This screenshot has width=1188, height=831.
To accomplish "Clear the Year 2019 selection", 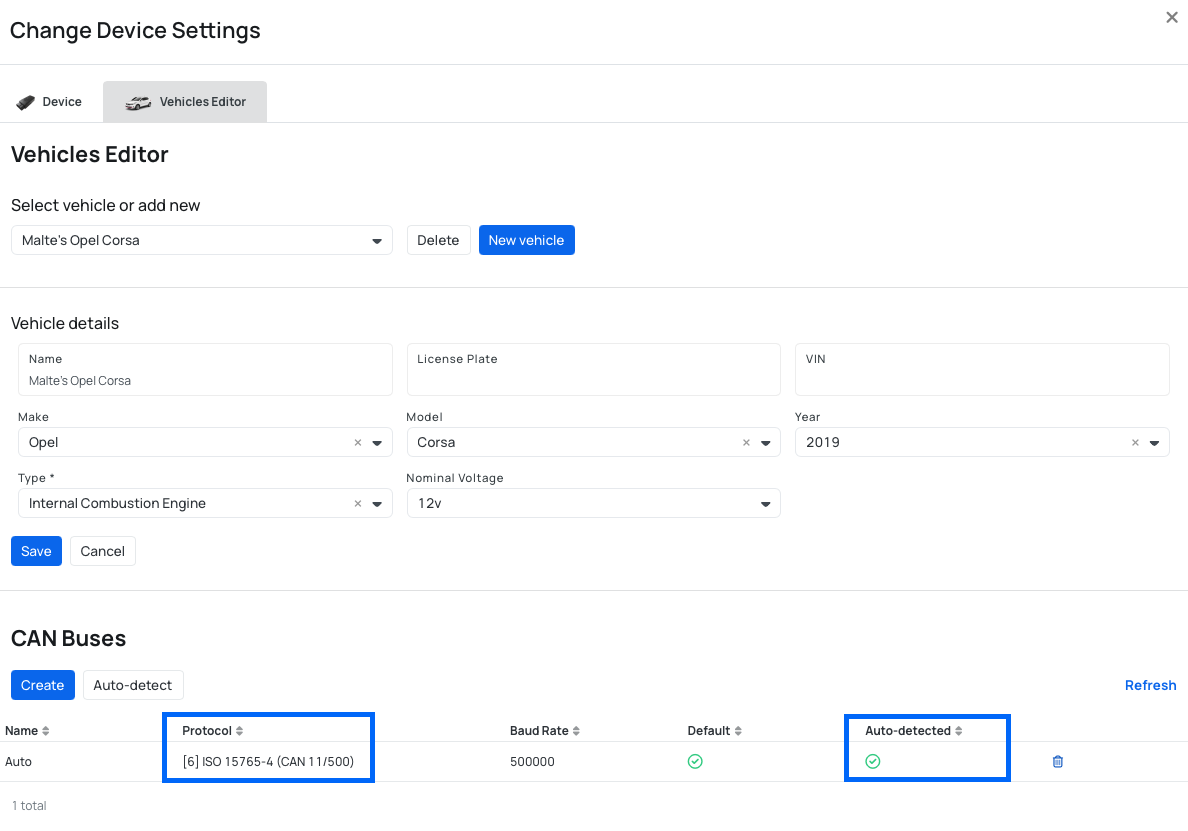I will [x=1135, y=443].
